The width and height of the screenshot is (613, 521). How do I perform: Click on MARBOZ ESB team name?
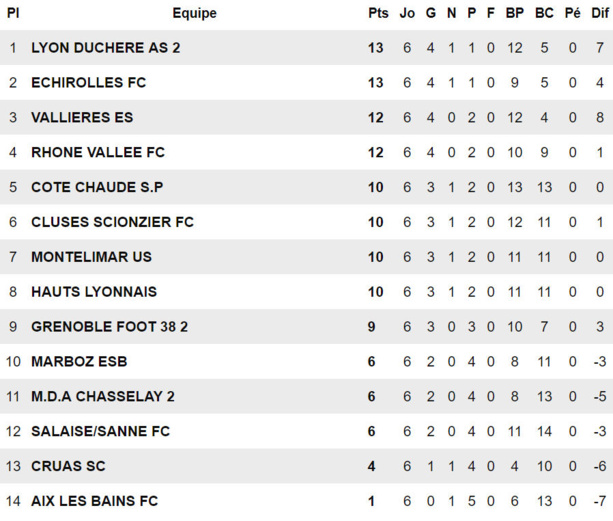[79, 361]
